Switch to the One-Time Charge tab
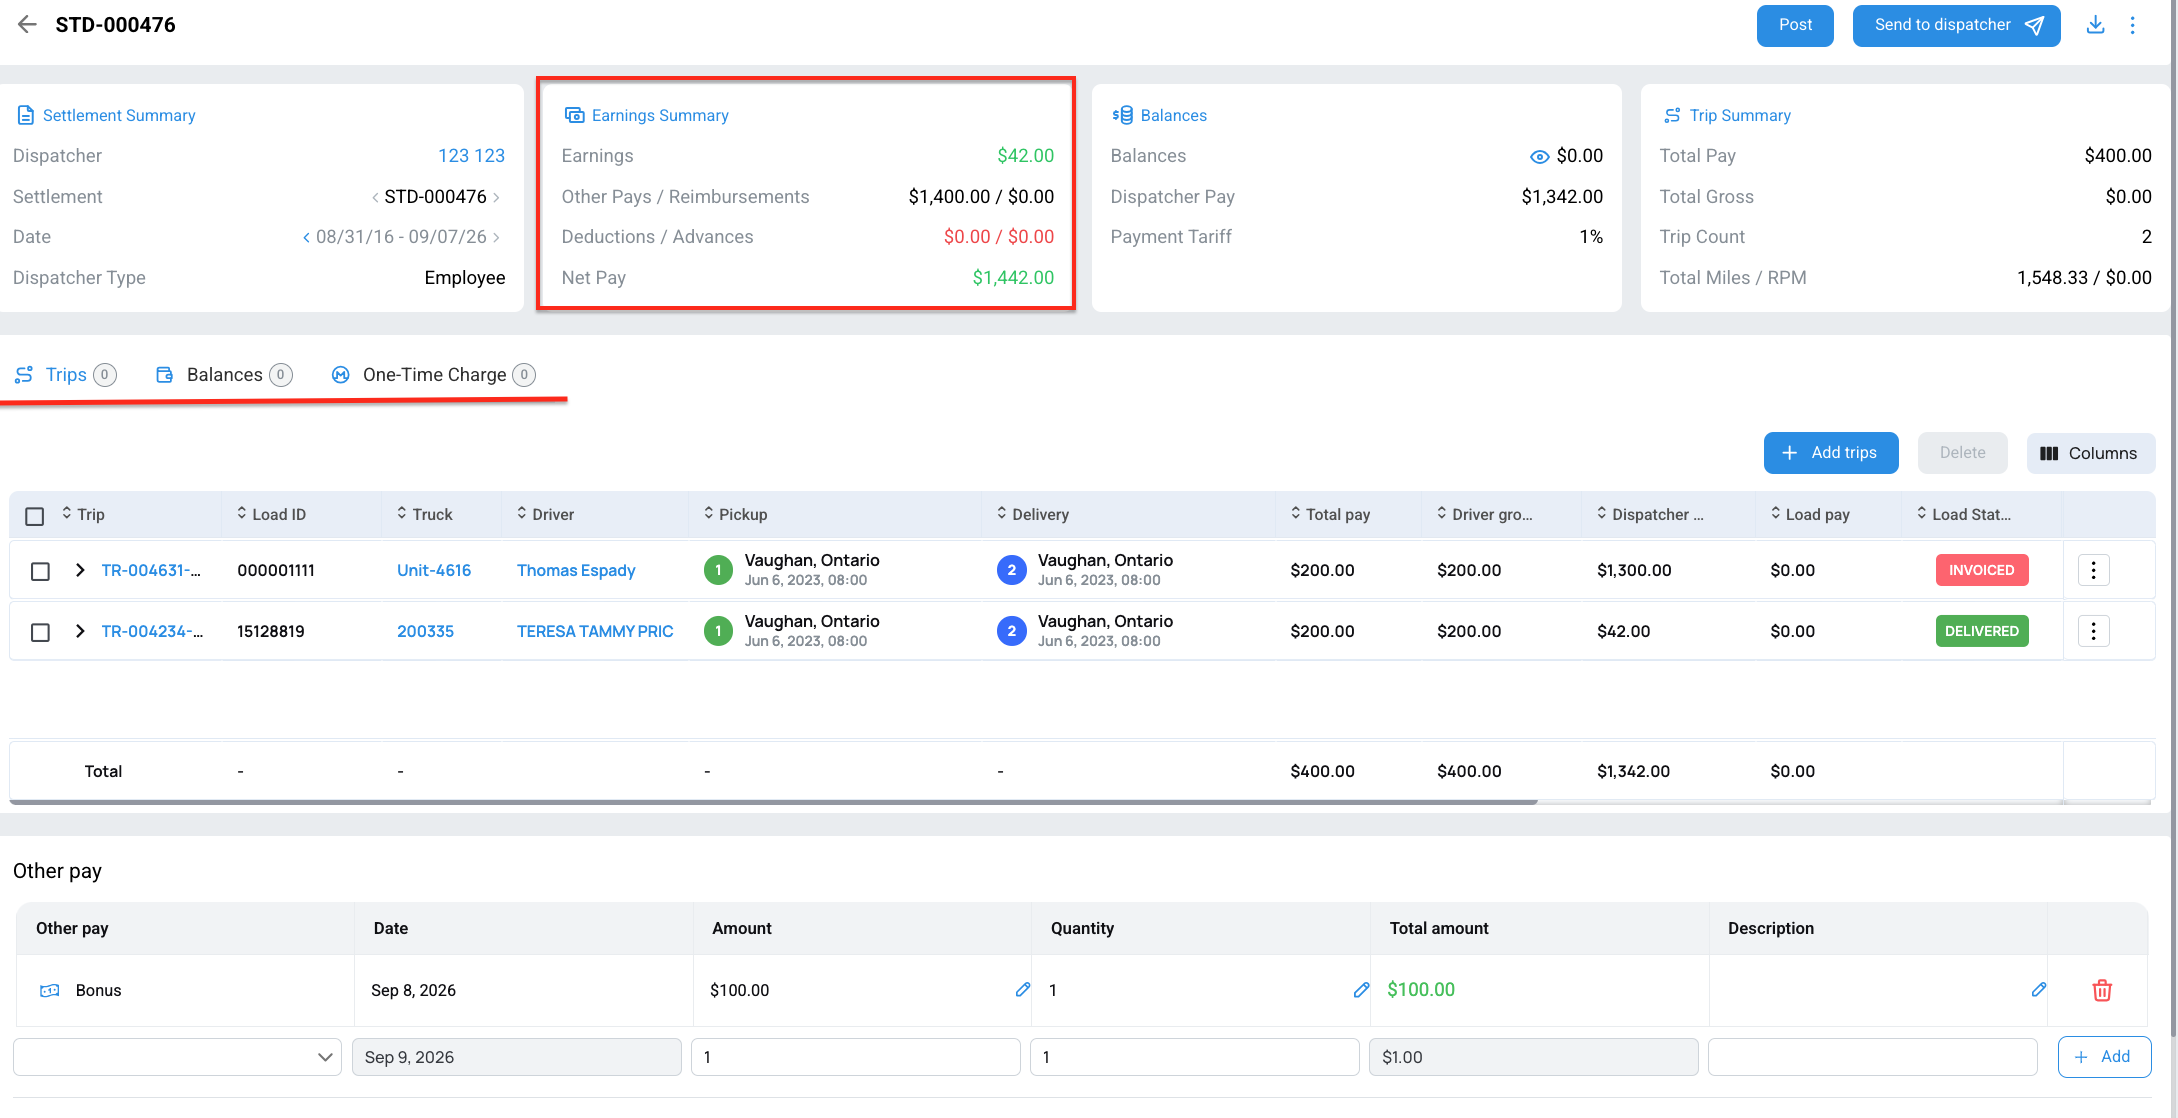 tap(433, 375)
